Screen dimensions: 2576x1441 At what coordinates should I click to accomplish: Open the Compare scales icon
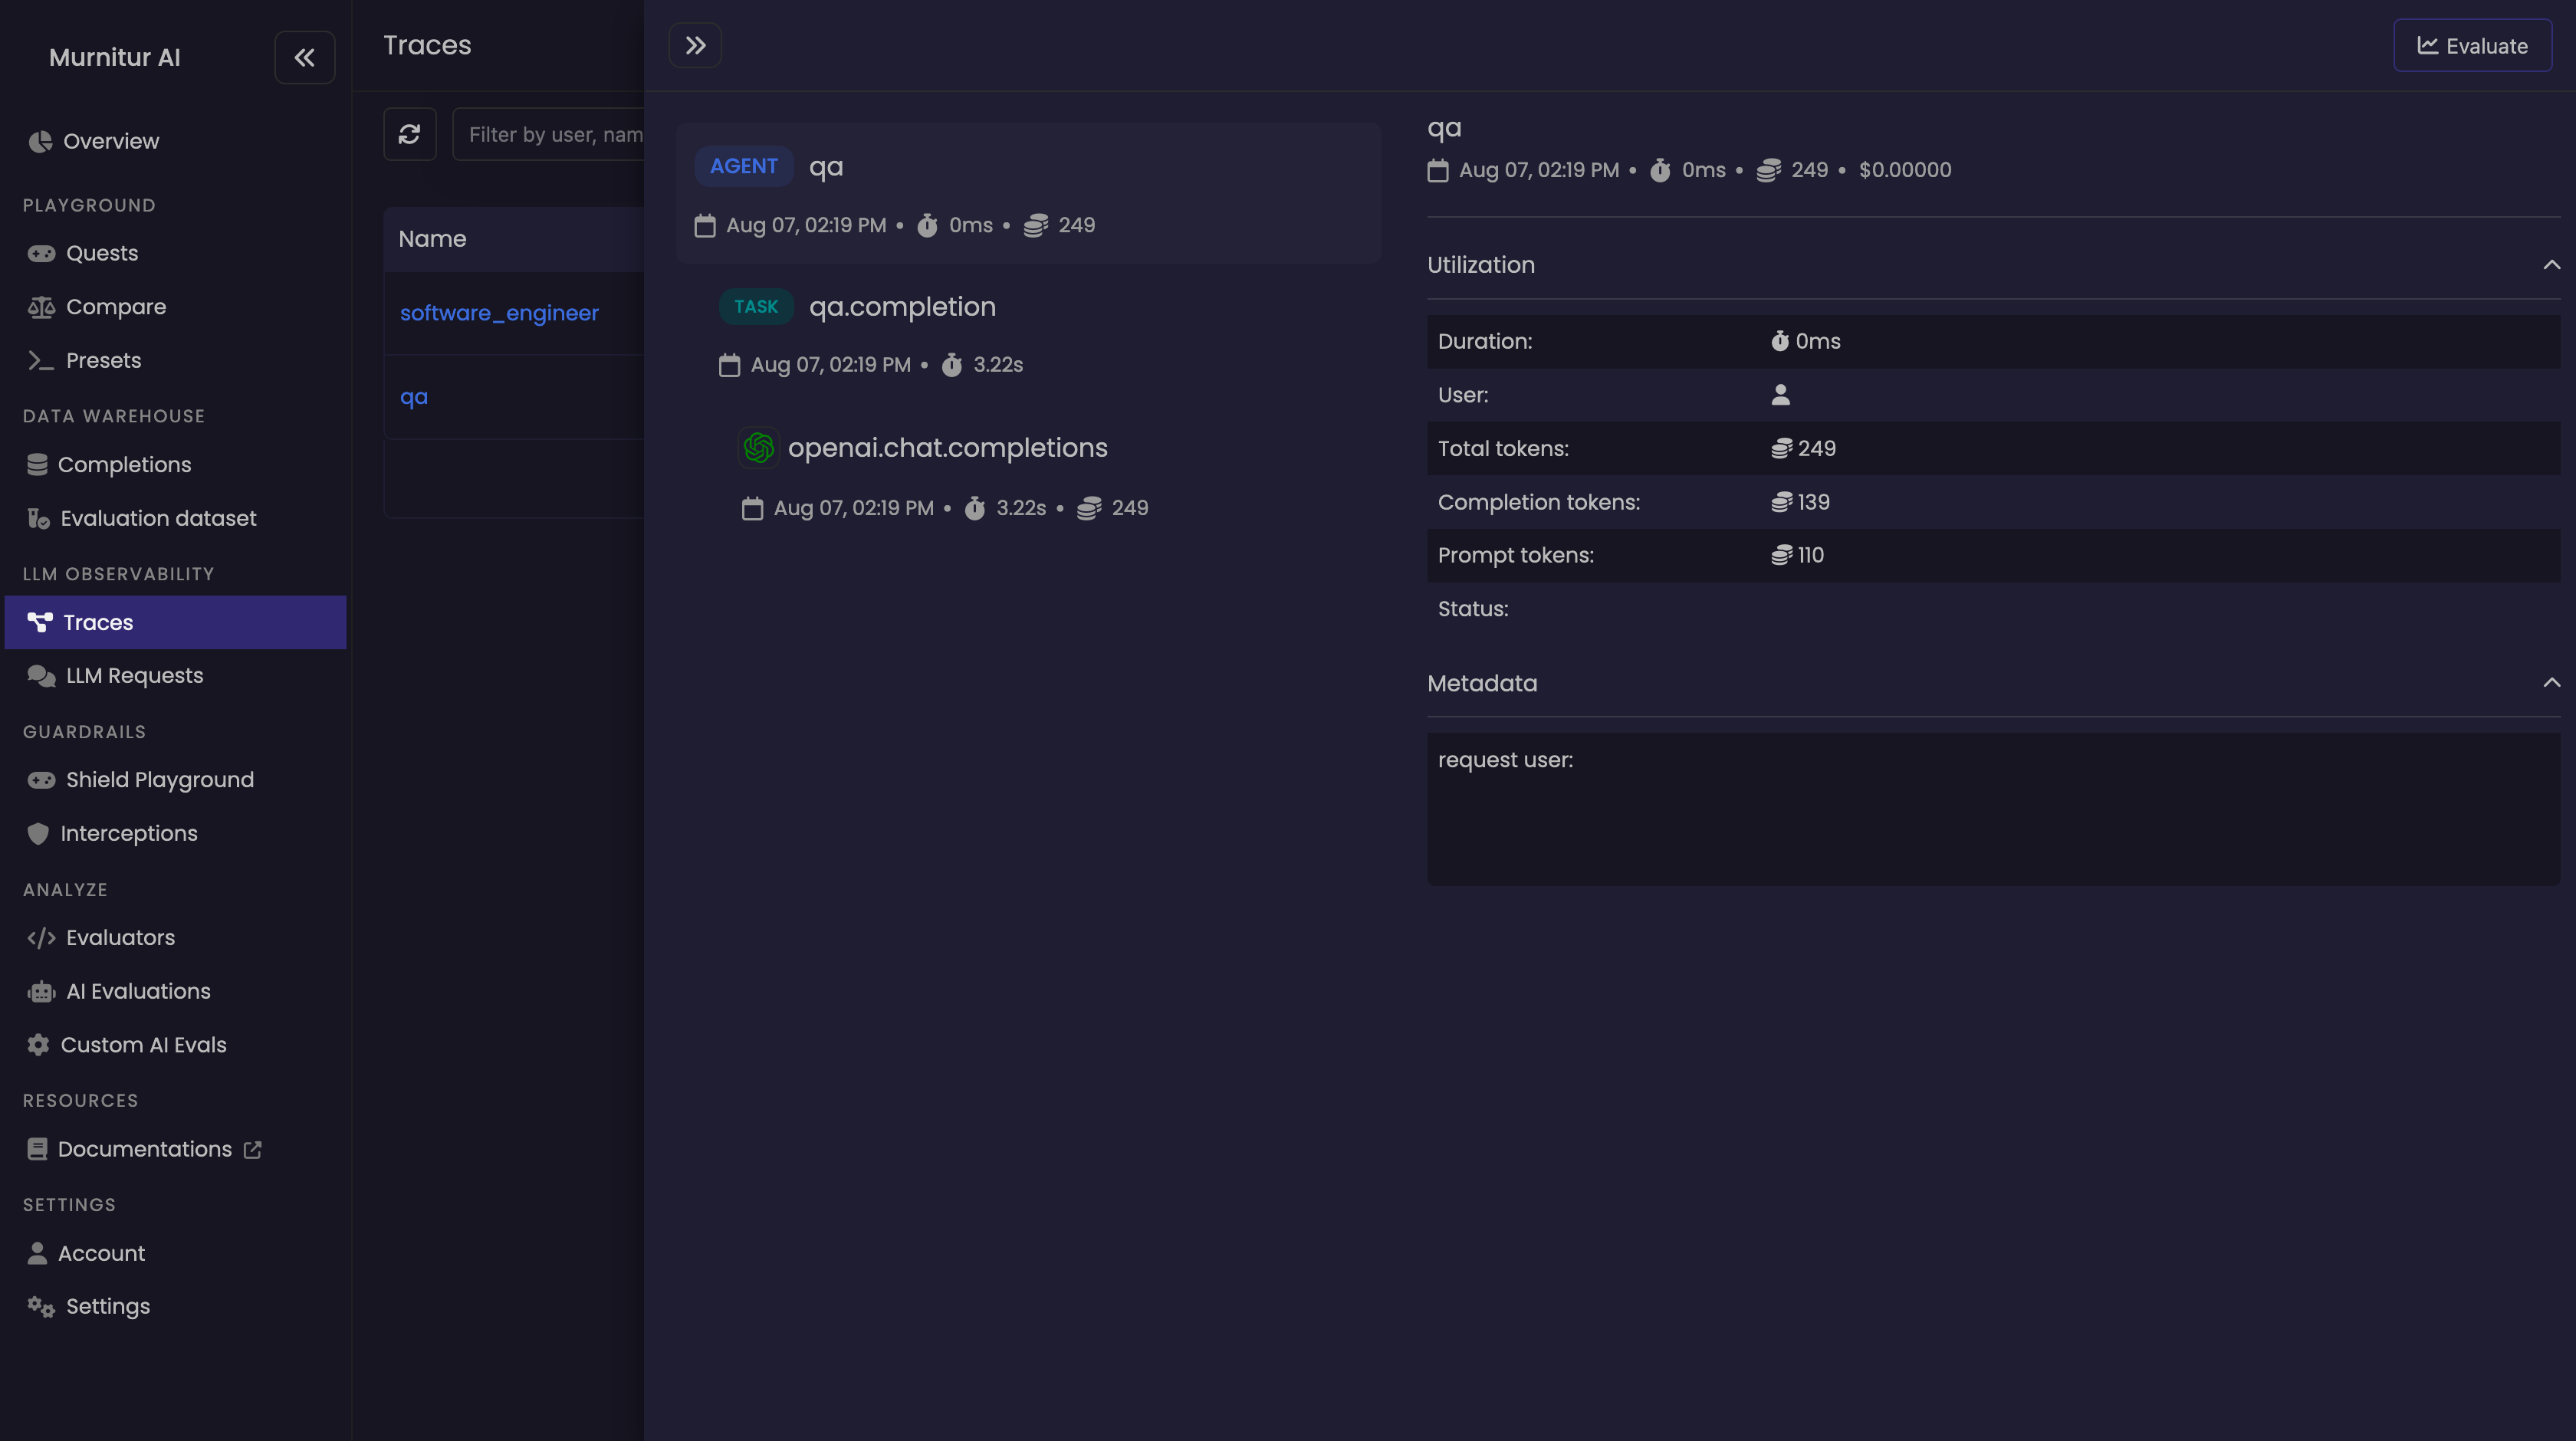41,307
